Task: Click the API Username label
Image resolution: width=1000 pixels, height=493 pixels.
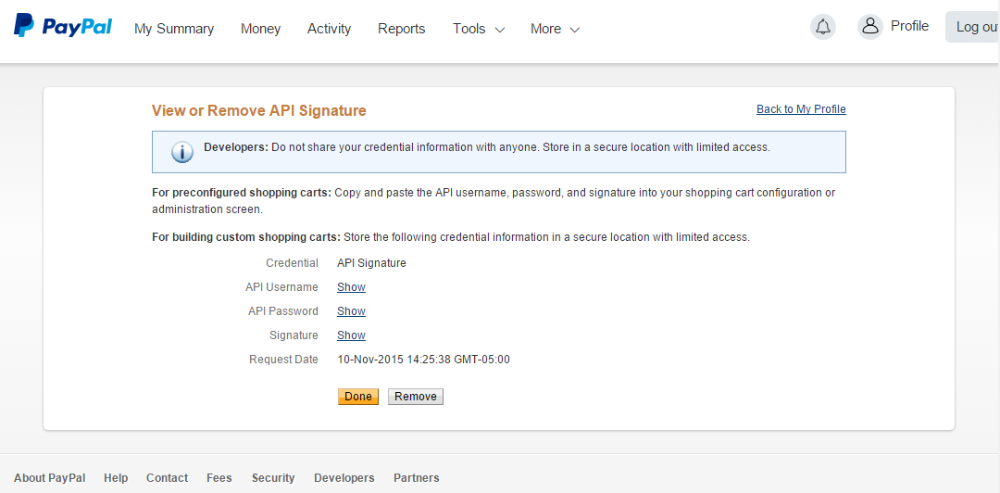Action: coord(282,287)
